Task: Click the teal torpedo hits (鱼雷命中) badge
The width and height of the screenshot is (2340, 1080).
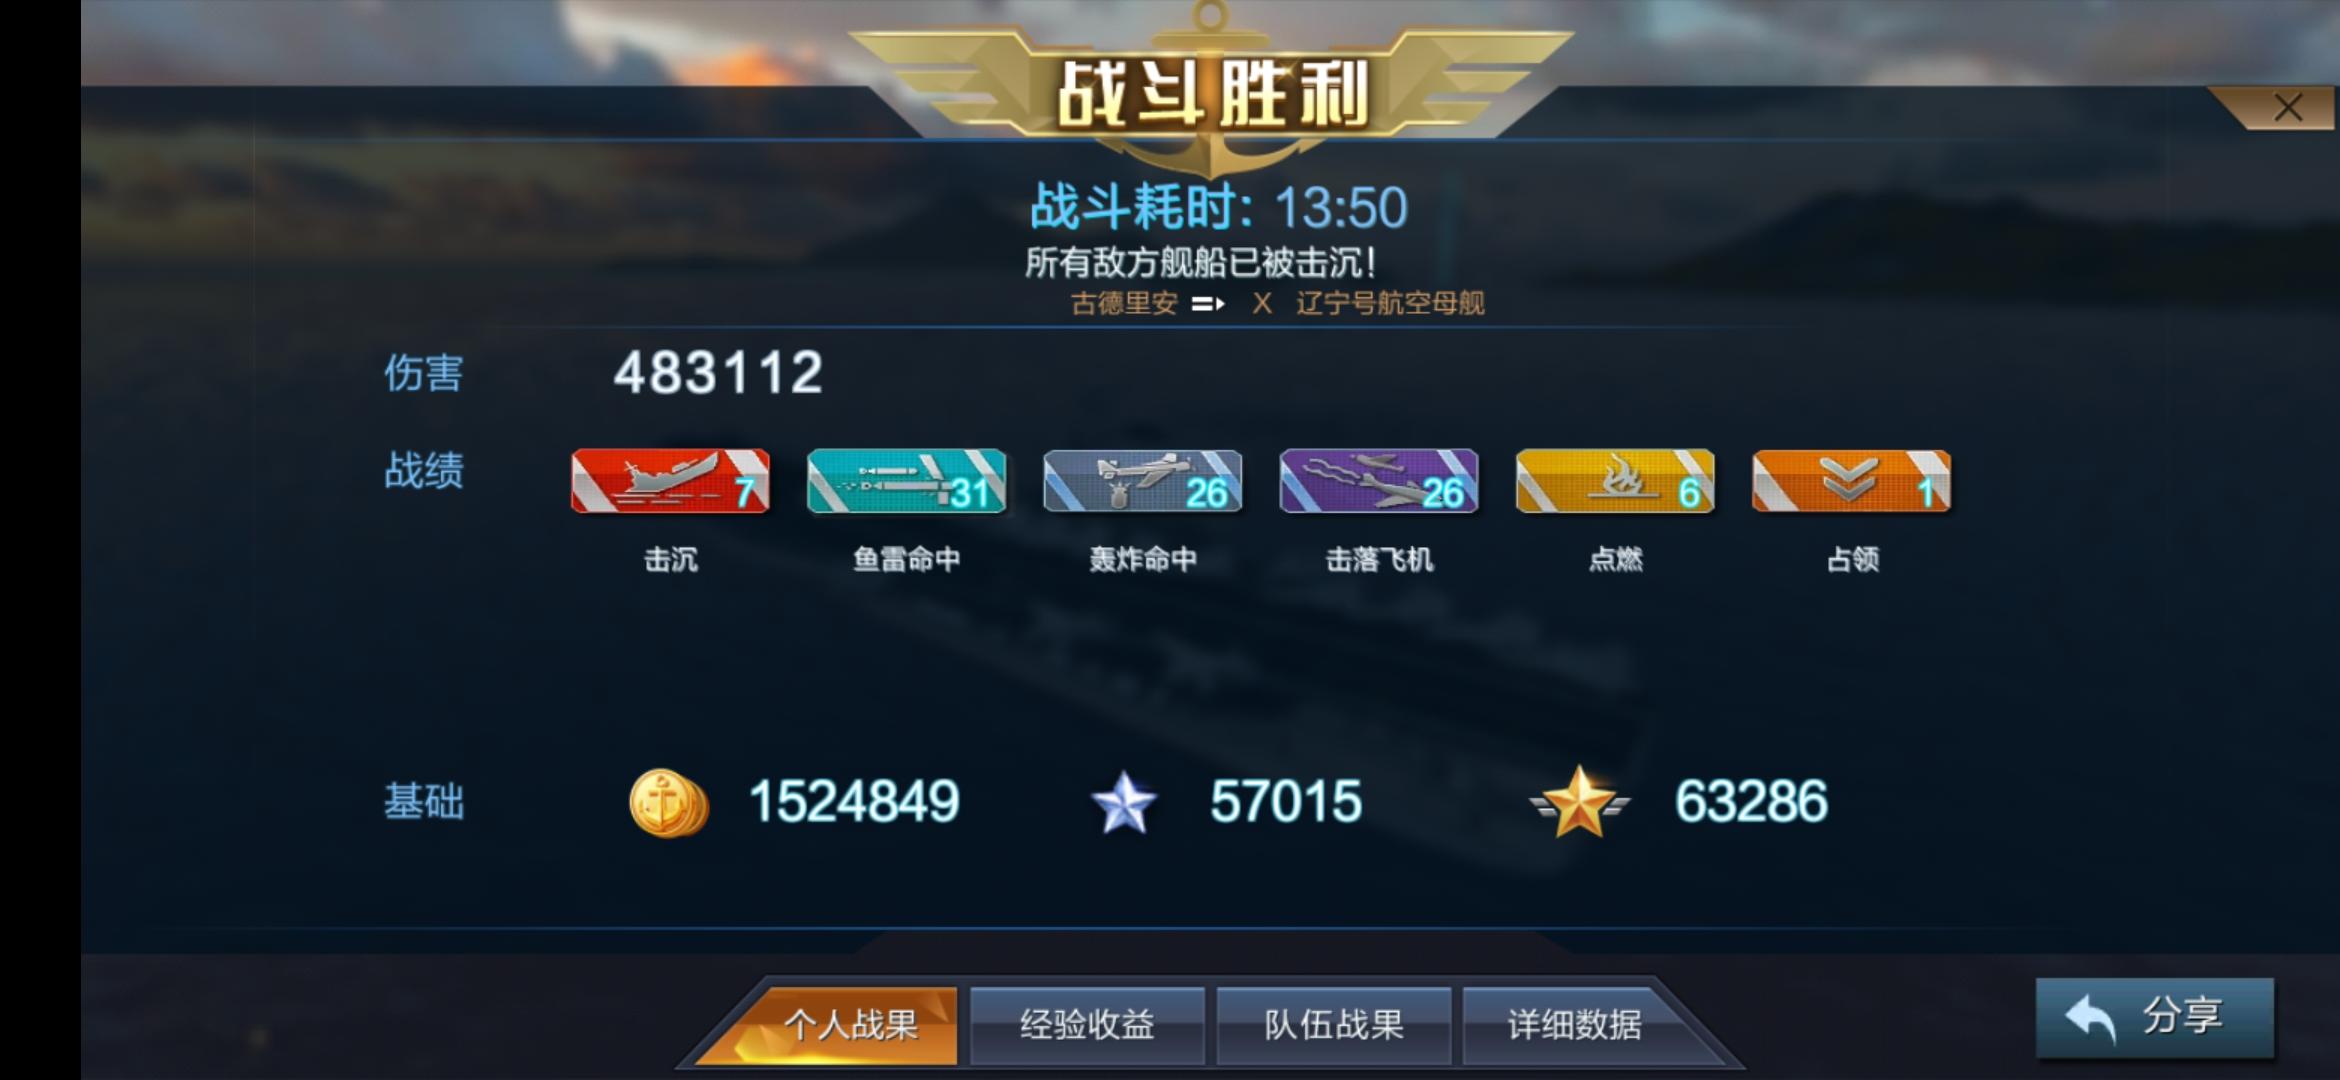Action: [906, 481]
